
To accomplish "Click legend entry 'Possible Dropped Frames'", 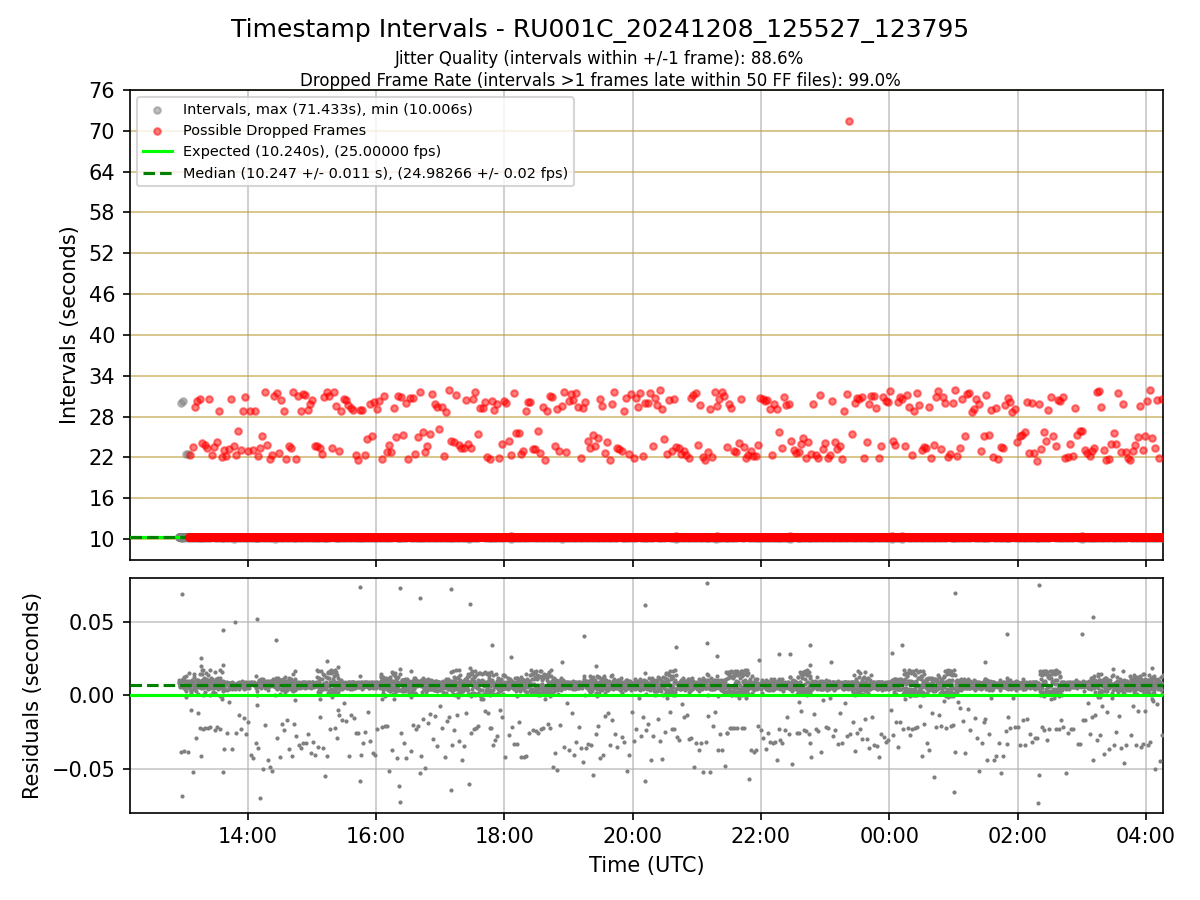I will tap(274, 130).
